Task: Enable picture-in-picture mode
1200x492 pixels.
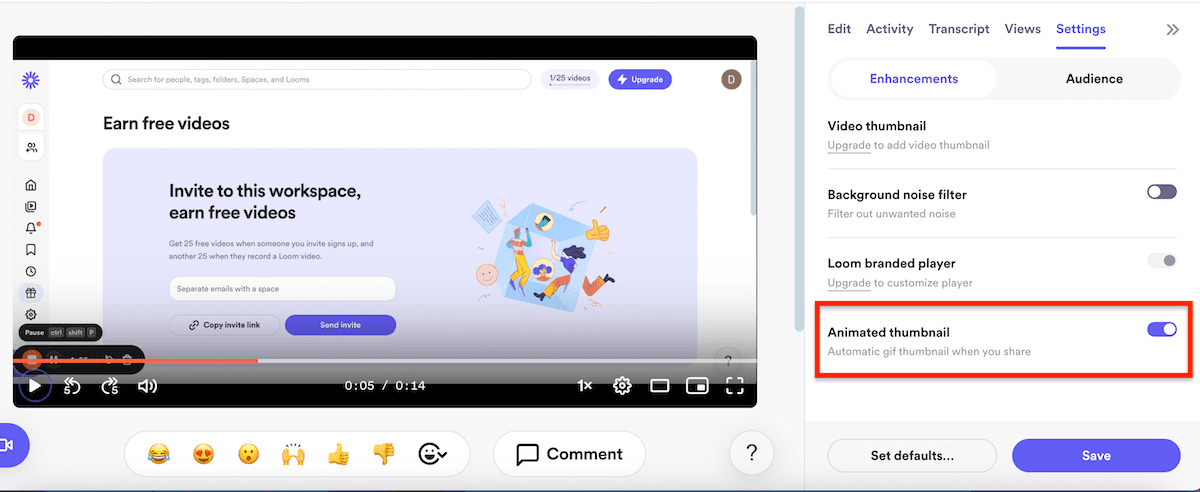Action: 697,385
